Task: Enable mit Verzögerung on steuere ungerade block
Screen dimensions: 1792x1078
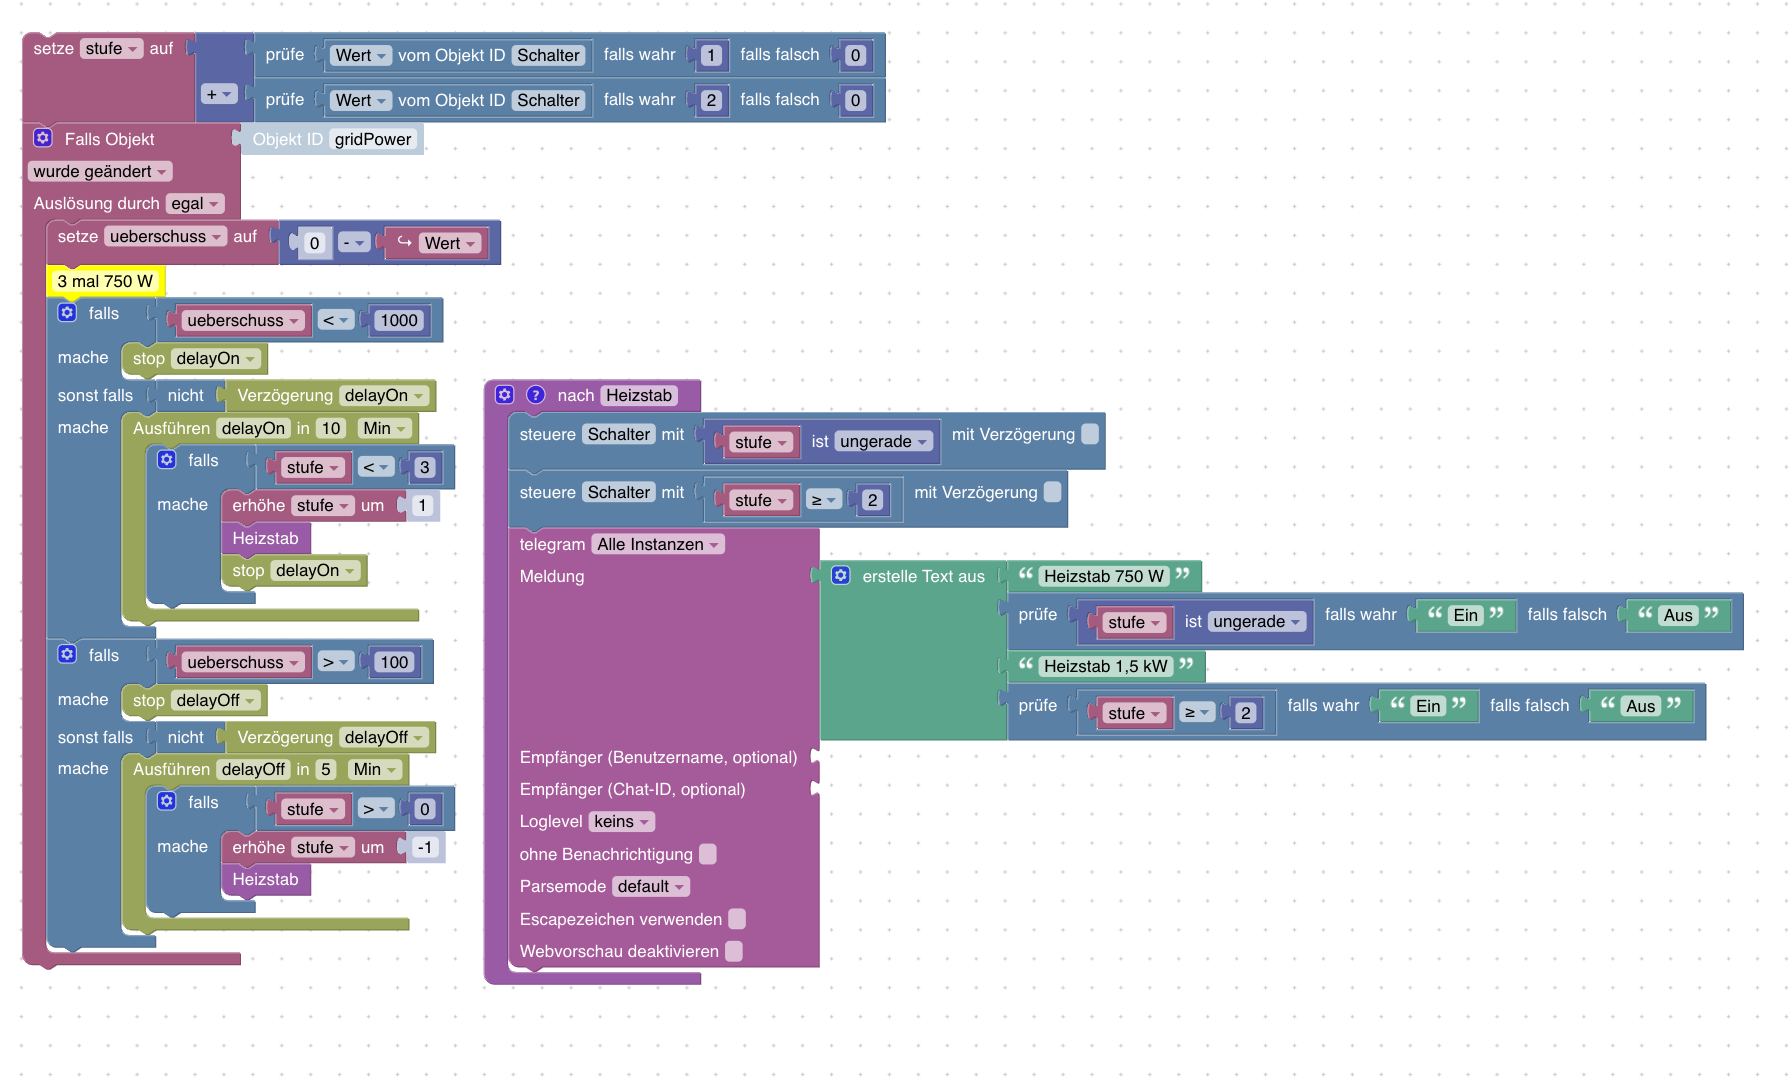Action: [1090, 434]
